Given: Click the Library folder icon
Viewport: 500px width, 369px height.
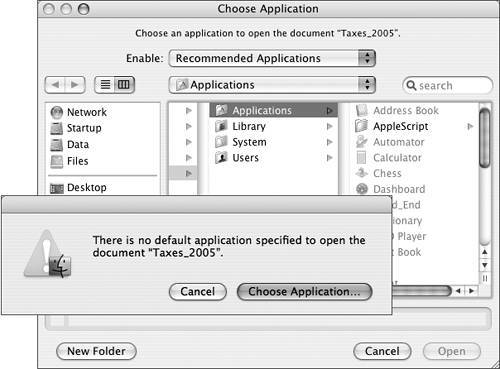Looking at the screenshot, I should [221, 126].
